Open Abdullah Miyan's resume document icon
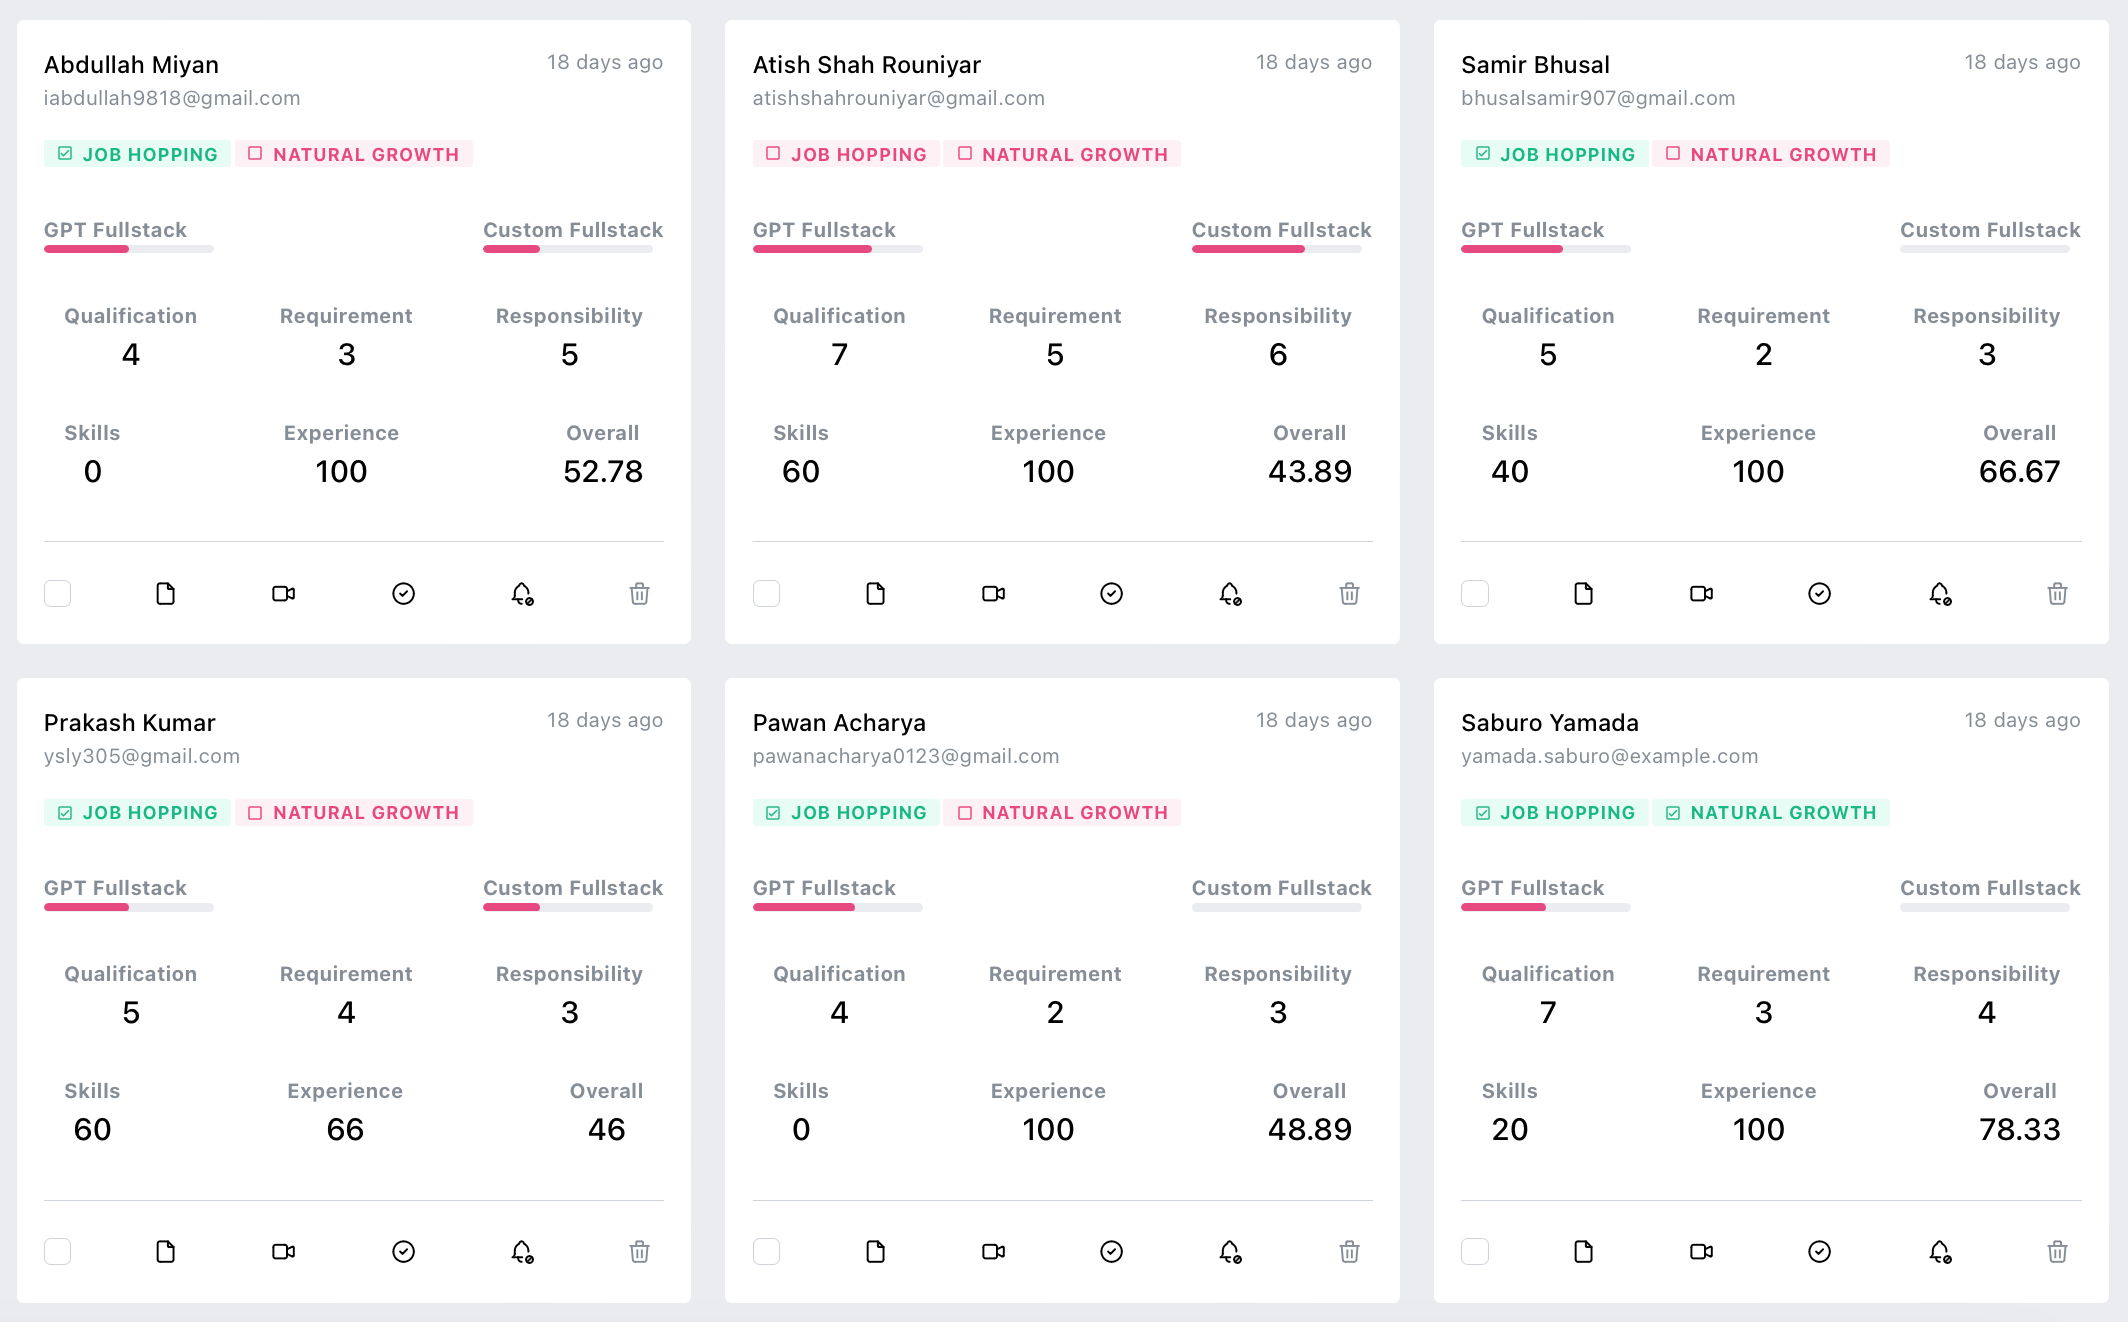This screenshot has height=1322, width=2128. (x=166, y=594)
